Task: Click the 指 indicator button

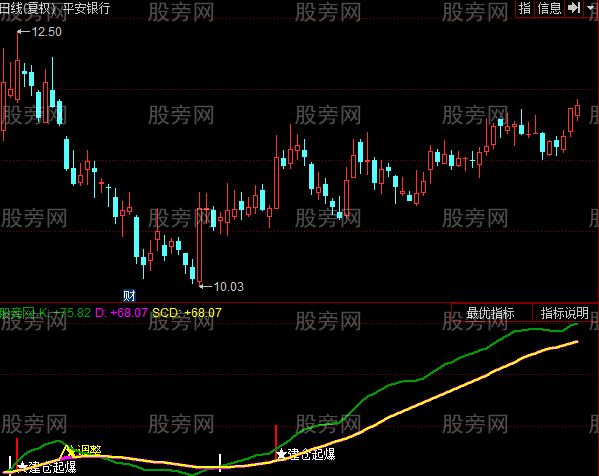Action: (x=525, y=8)
